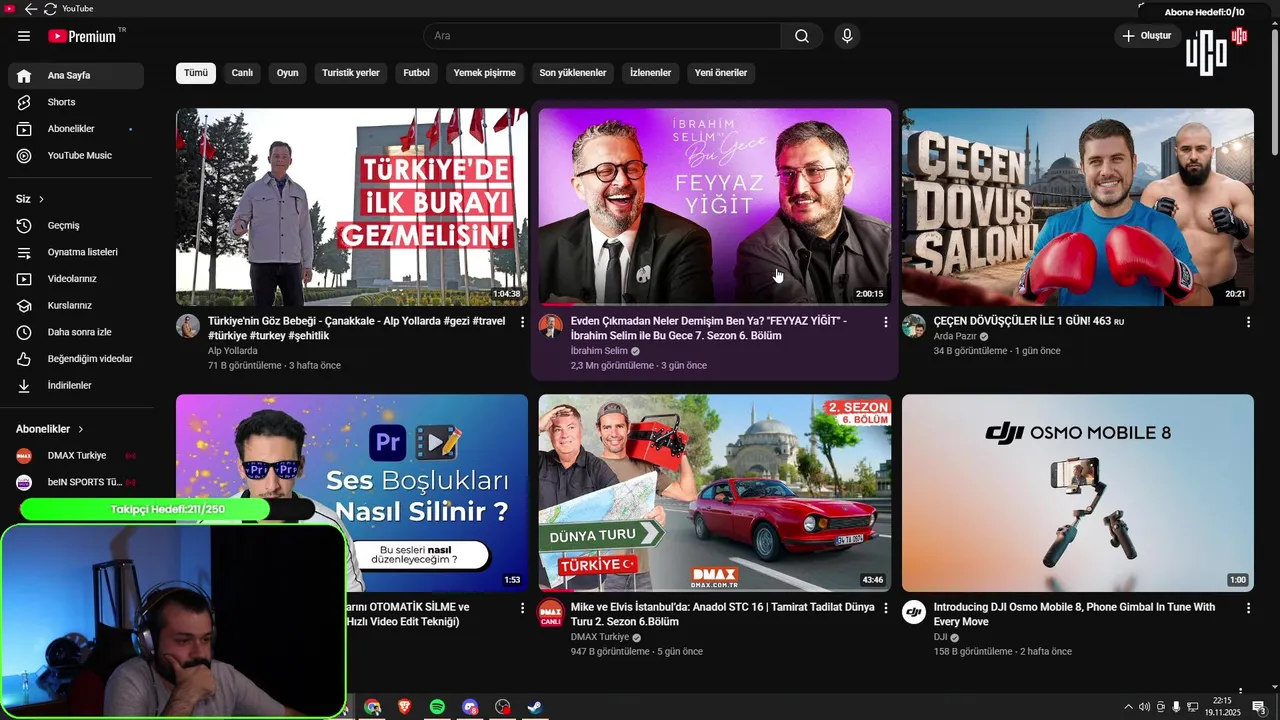The width and height of the screenshot is (1280, 720).
Task: Reload the page with refresh icon
Action: [50, 9]
